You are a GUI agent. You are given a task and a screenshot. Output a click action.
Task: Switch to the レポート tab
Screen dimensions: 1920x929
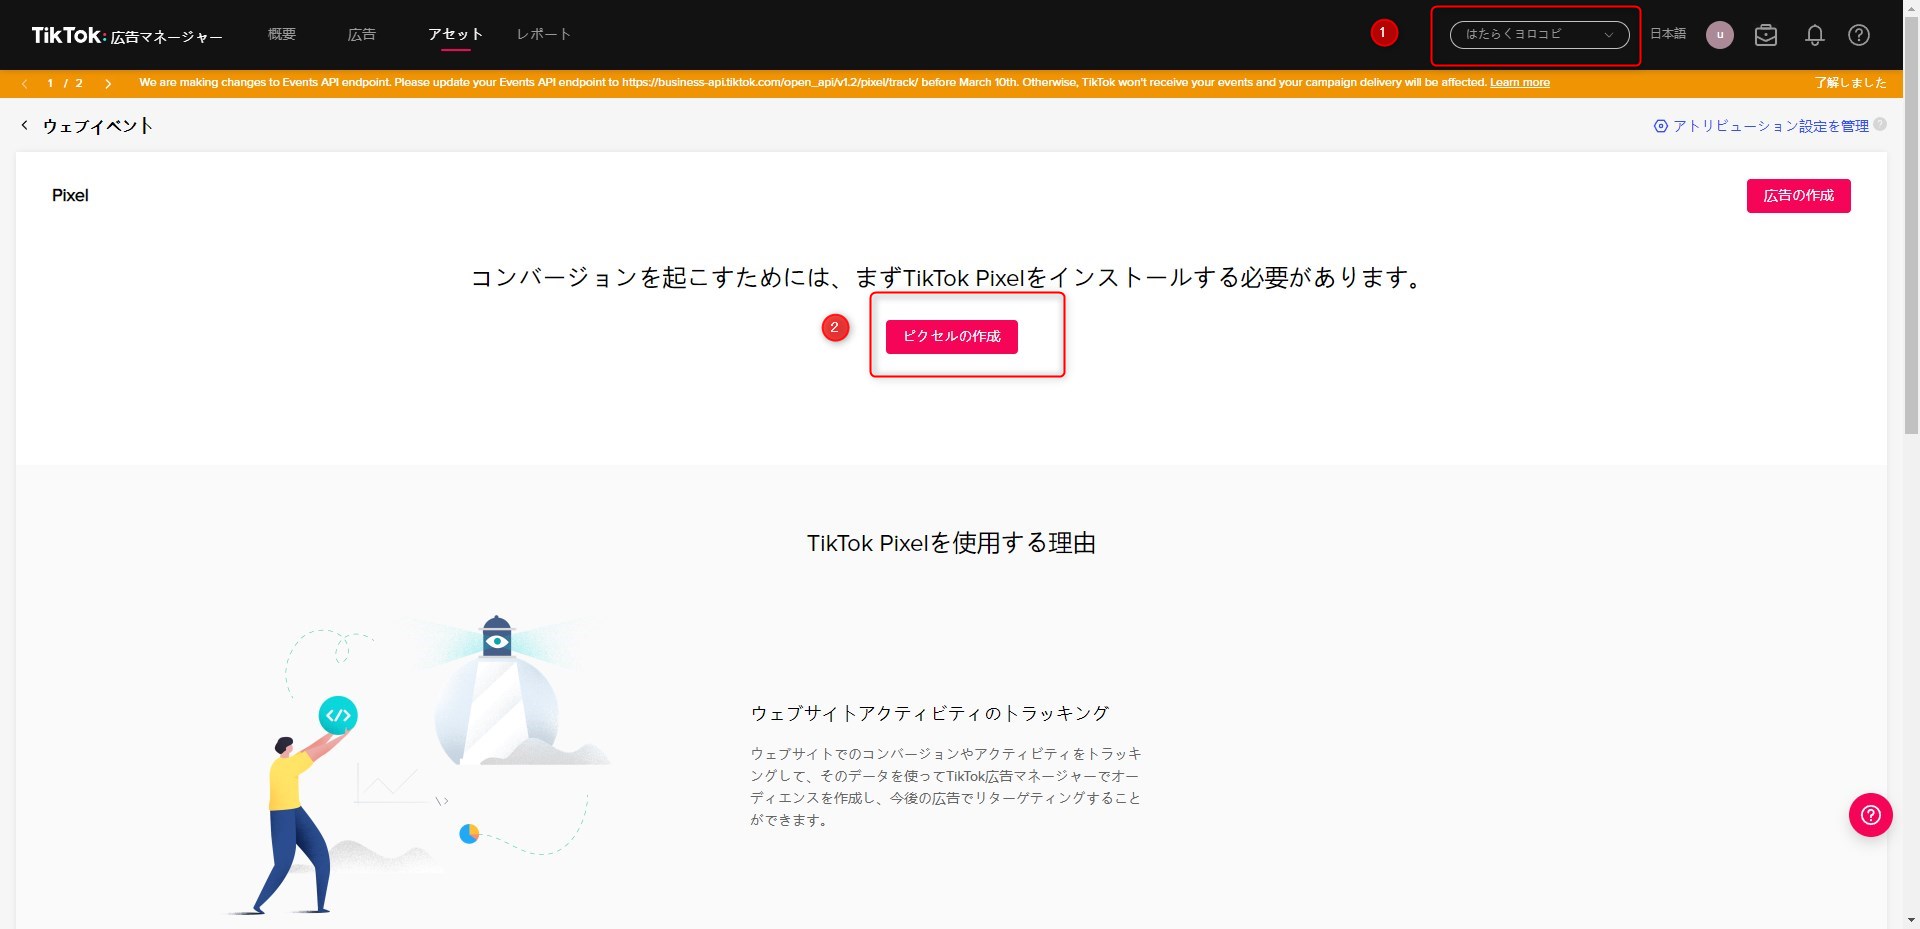click(x=543, y=34)
